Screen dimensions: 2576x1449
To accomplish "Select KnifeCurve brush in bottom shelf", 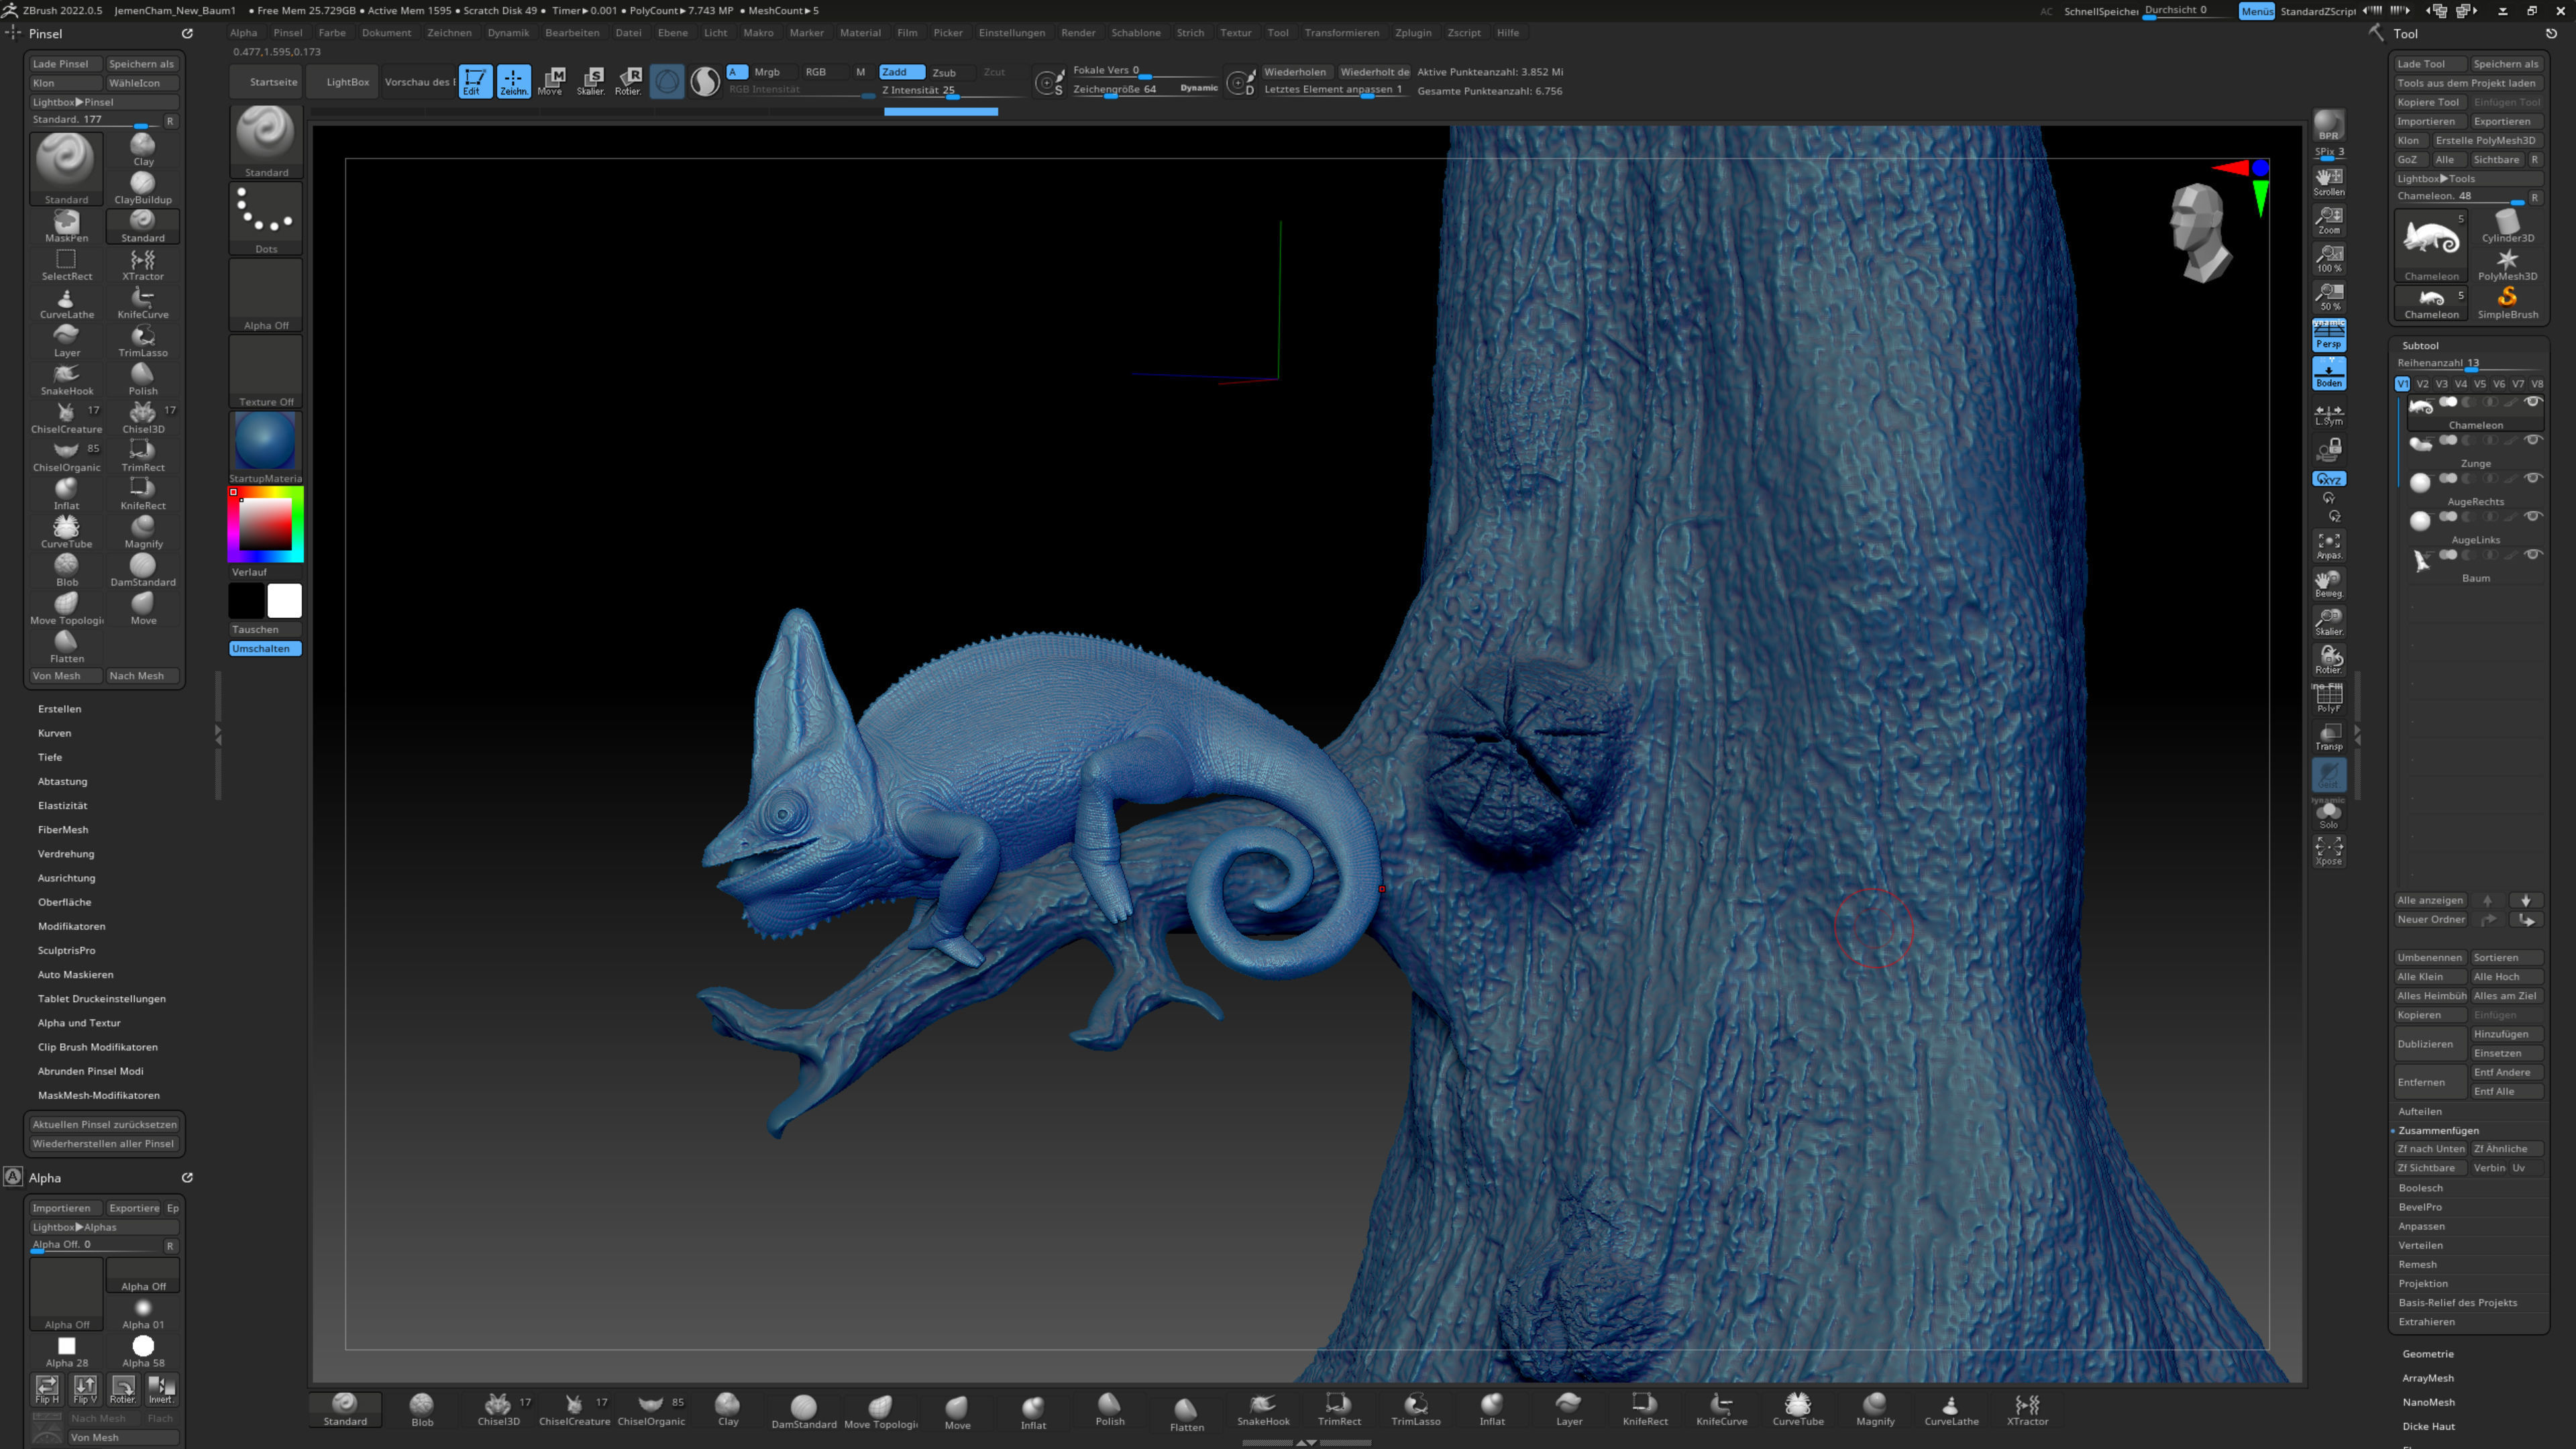I will point(1722,1410).
